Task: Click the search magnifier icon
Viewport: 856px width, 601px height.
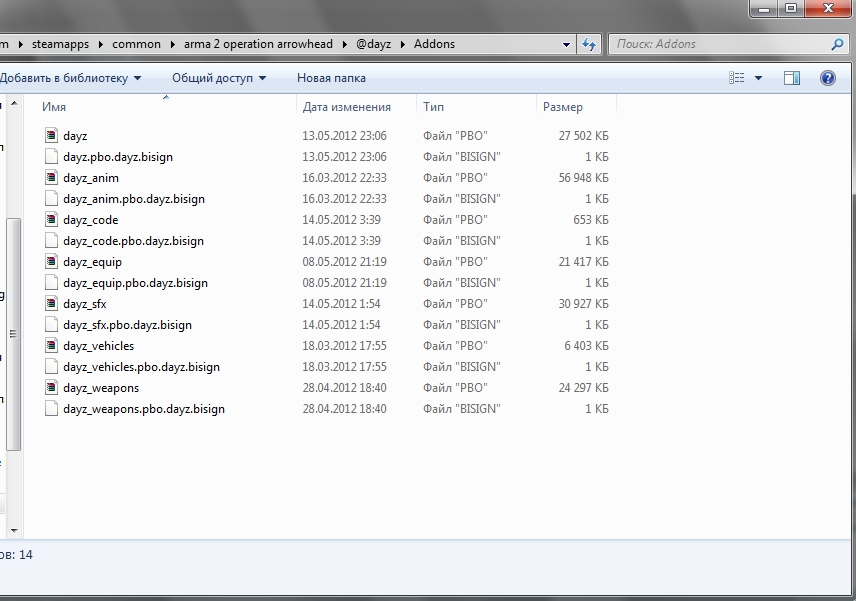Action: click(x=837, y=44)
